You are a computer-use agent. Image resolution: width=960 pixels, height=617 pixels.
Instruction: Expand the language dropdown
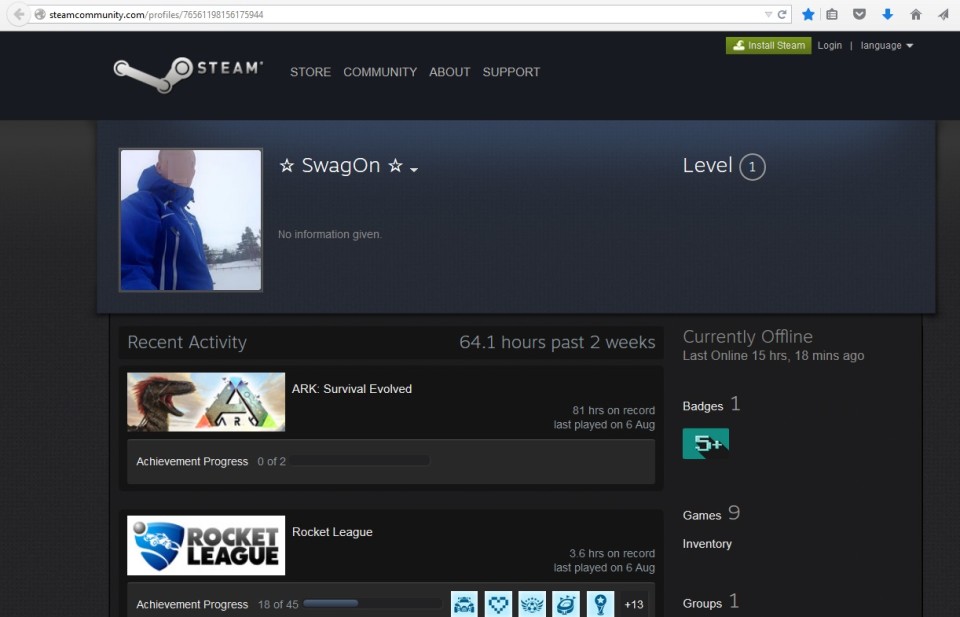(x=887, y=46)
